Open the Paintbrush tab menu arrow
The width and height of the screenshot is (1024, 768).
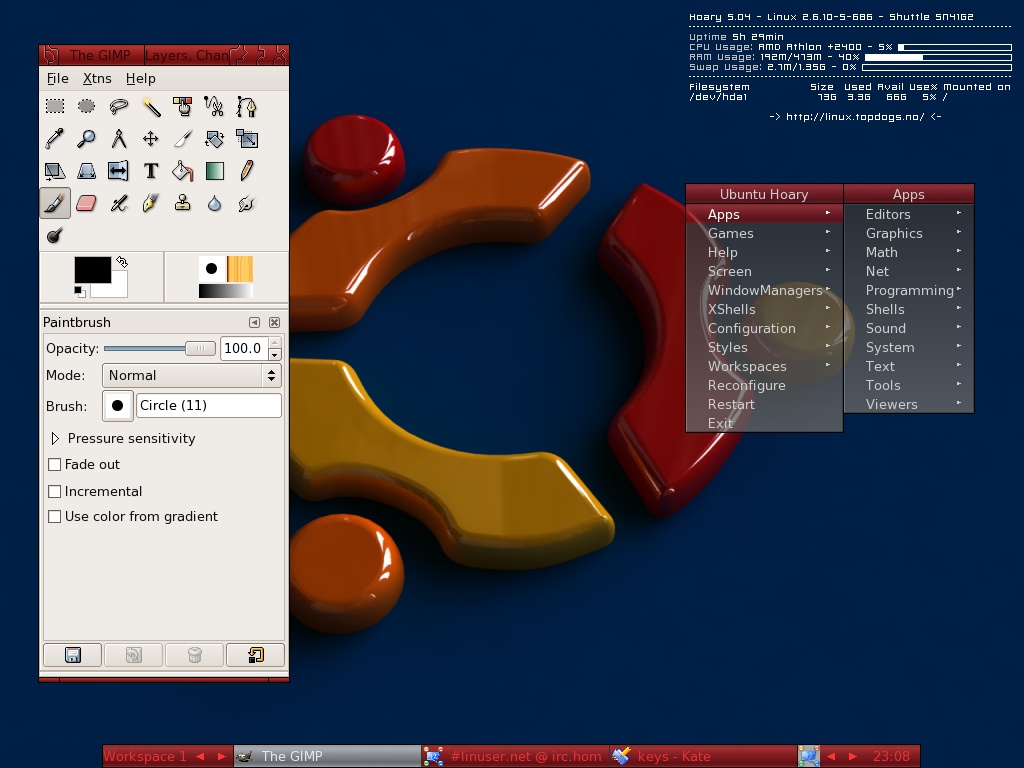[255, 323]
